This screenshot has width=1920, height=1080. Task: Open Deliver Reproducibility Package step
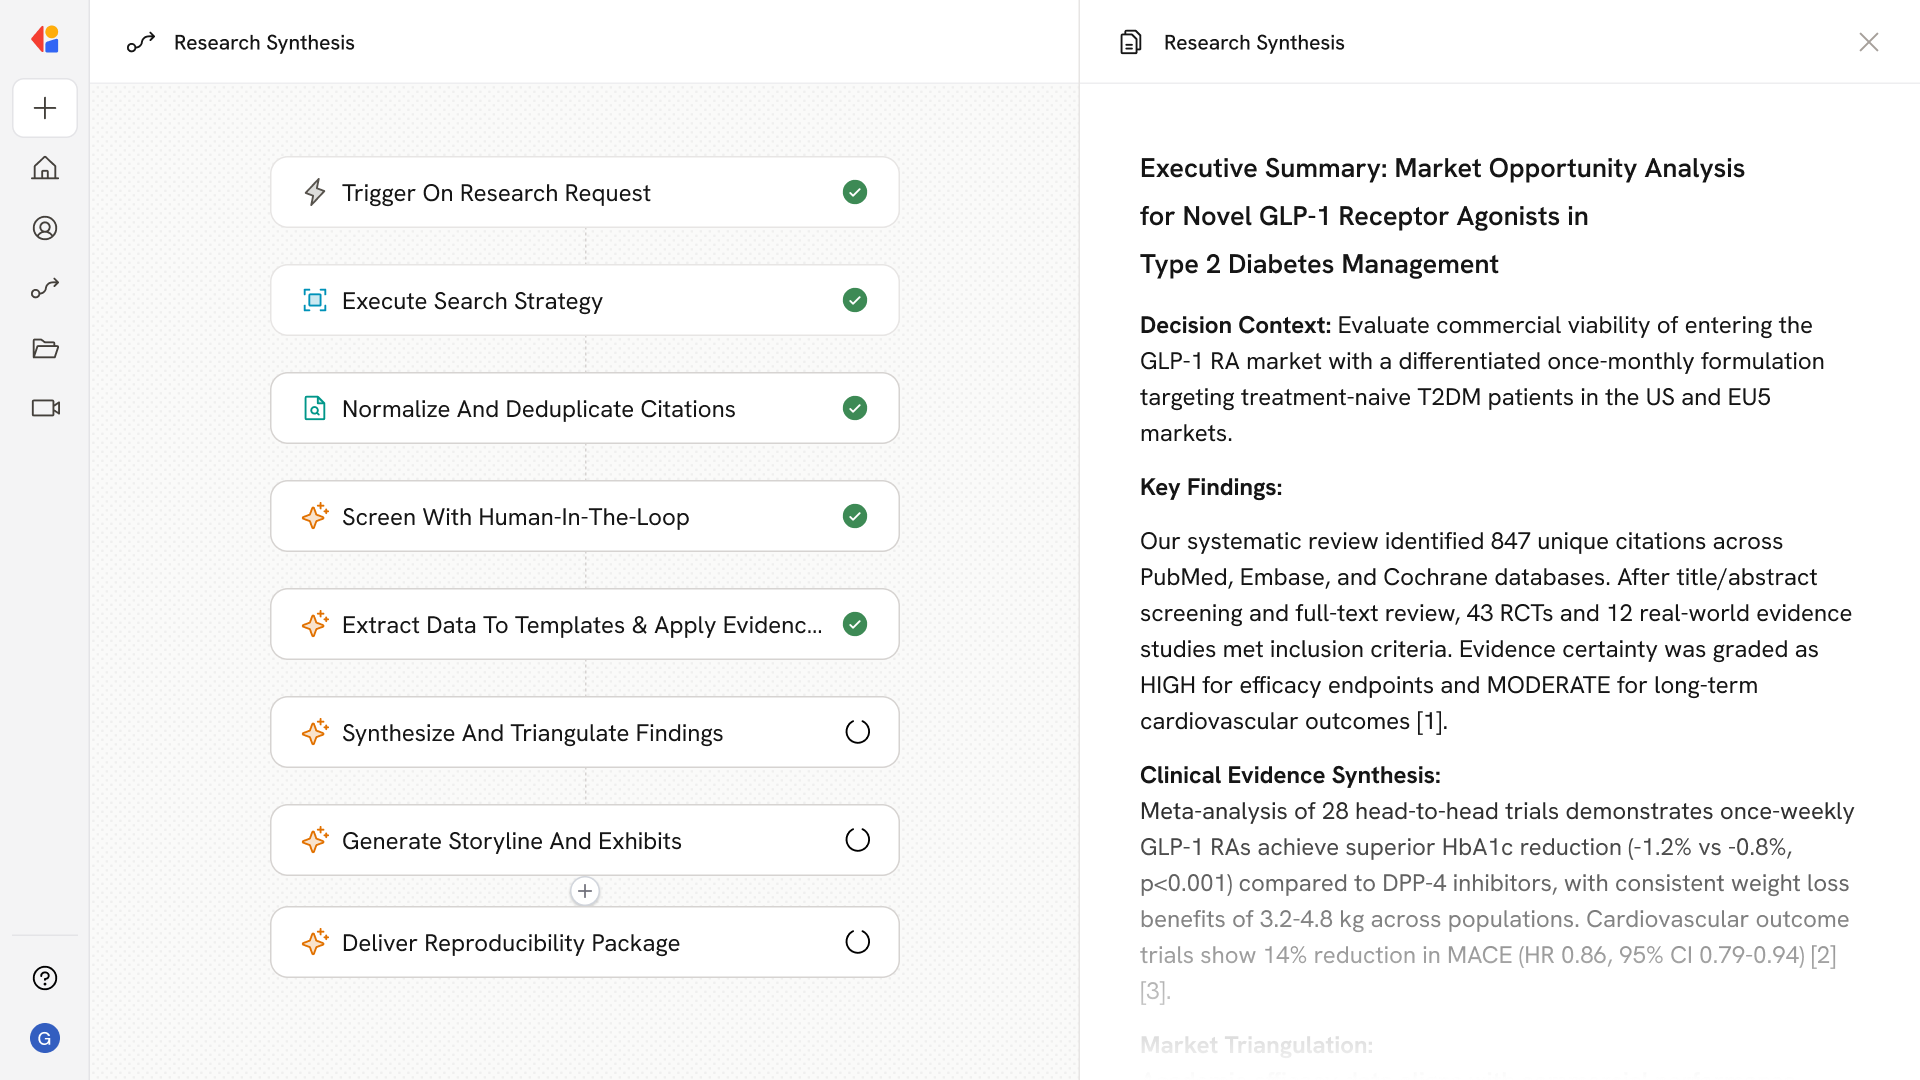[511, 942]
